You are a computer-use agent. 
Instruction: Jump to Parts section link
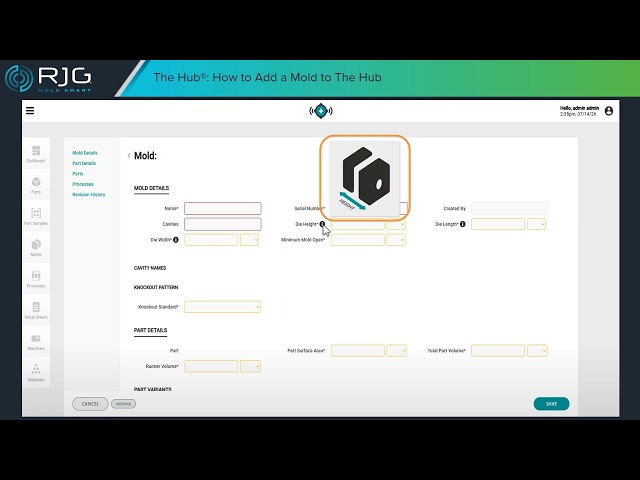click(78, 174)
